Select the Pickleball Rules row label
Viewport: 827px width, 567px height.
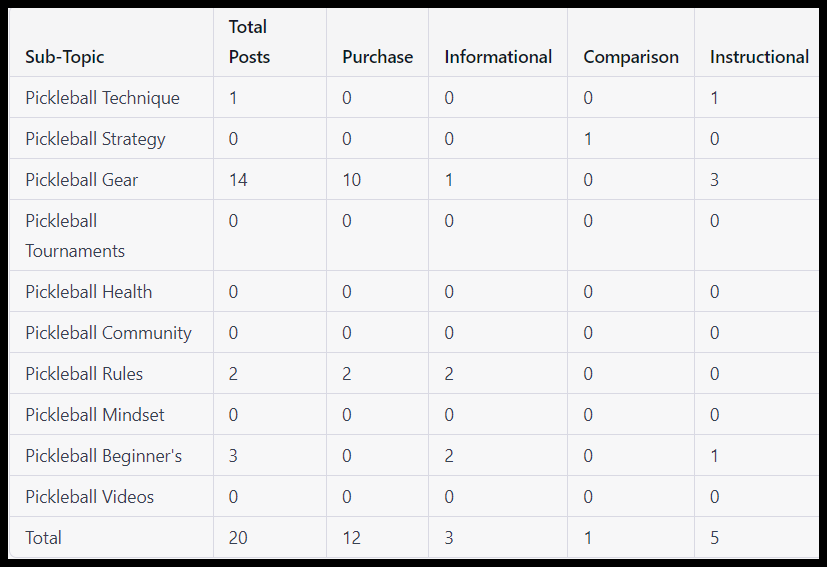pos(84,374)
